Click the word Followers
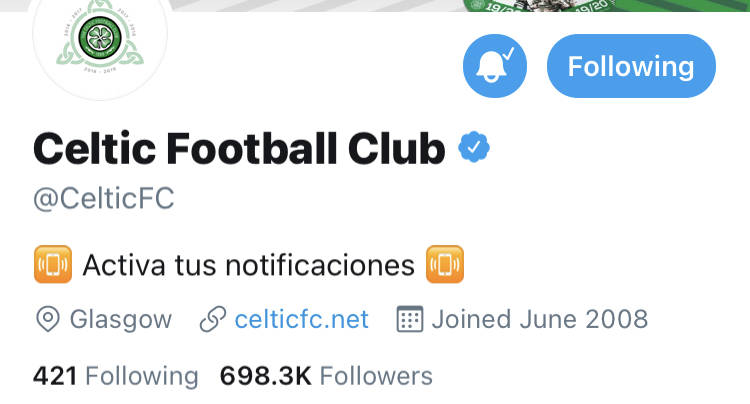The image size is (750, 404). [x=376, y=376]
